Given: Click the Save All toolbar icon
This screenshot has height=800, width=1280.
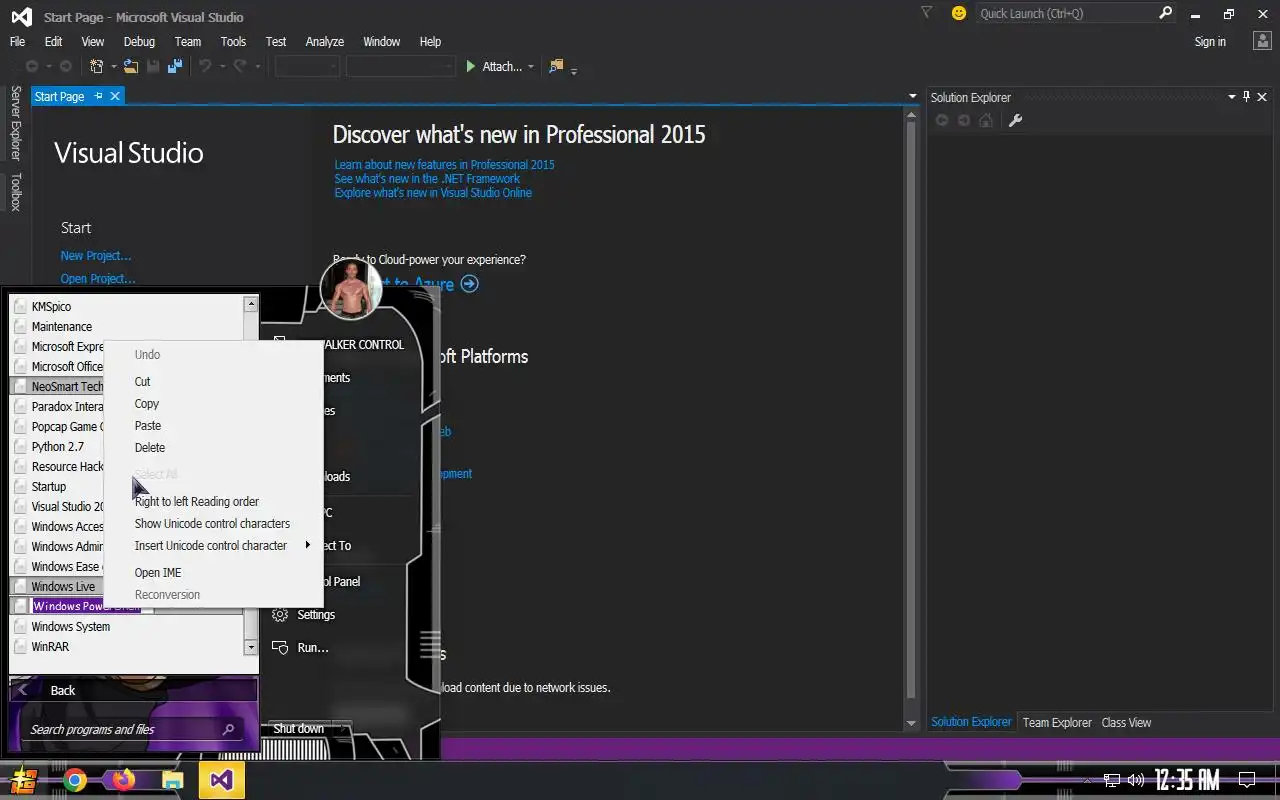Looking at the screenshot, I should pos(175,66).
